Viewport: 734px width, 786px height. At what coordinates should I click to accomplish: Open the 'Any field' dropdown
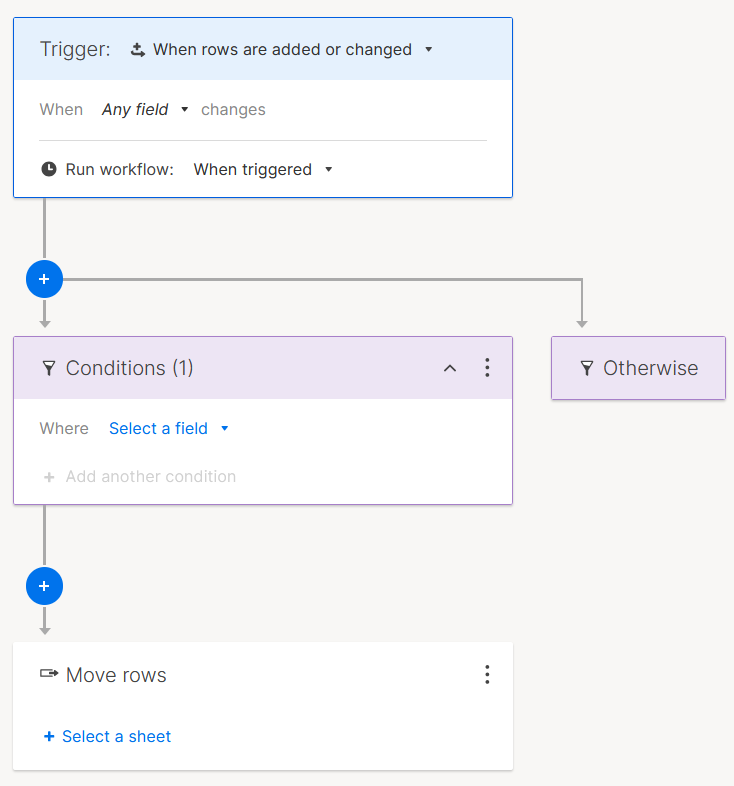pos(145,109)
